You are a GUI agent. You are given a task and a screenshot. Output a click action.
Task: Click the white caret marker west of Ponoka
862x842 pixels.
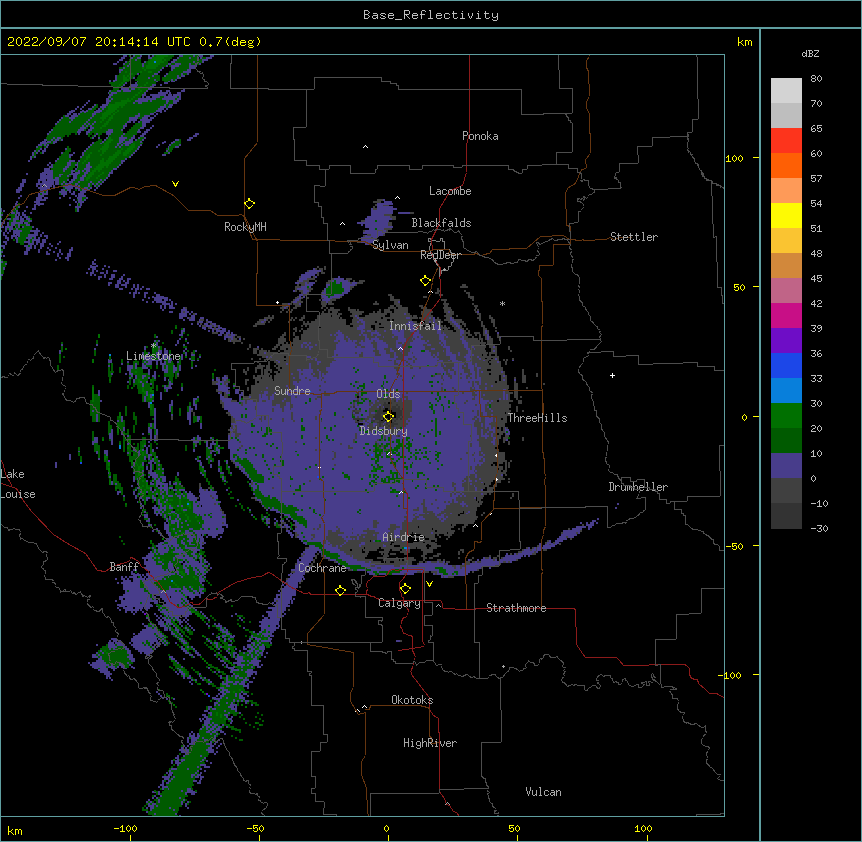click(365, 147)
